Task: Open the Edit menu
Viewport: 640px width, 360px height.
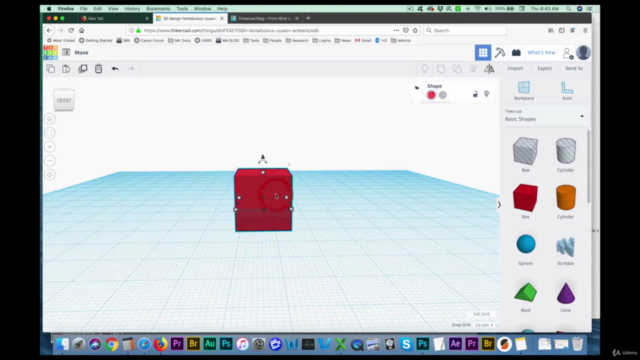Action: pyautogui.click(x=98, y=9)
